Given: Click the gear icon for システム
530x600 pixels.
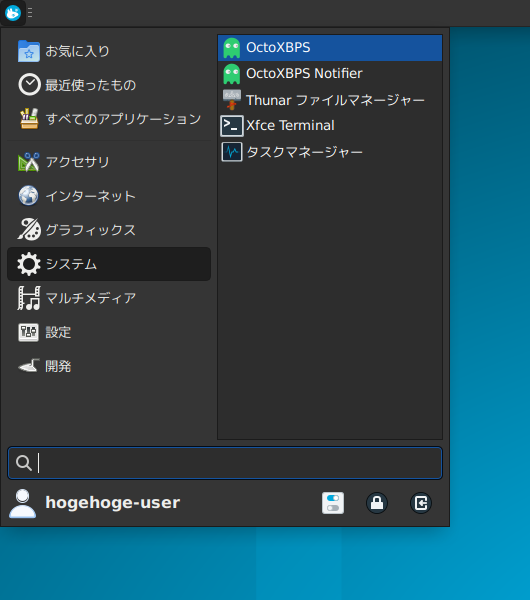Looking at the screenshot, I should (x=29, y=264).
